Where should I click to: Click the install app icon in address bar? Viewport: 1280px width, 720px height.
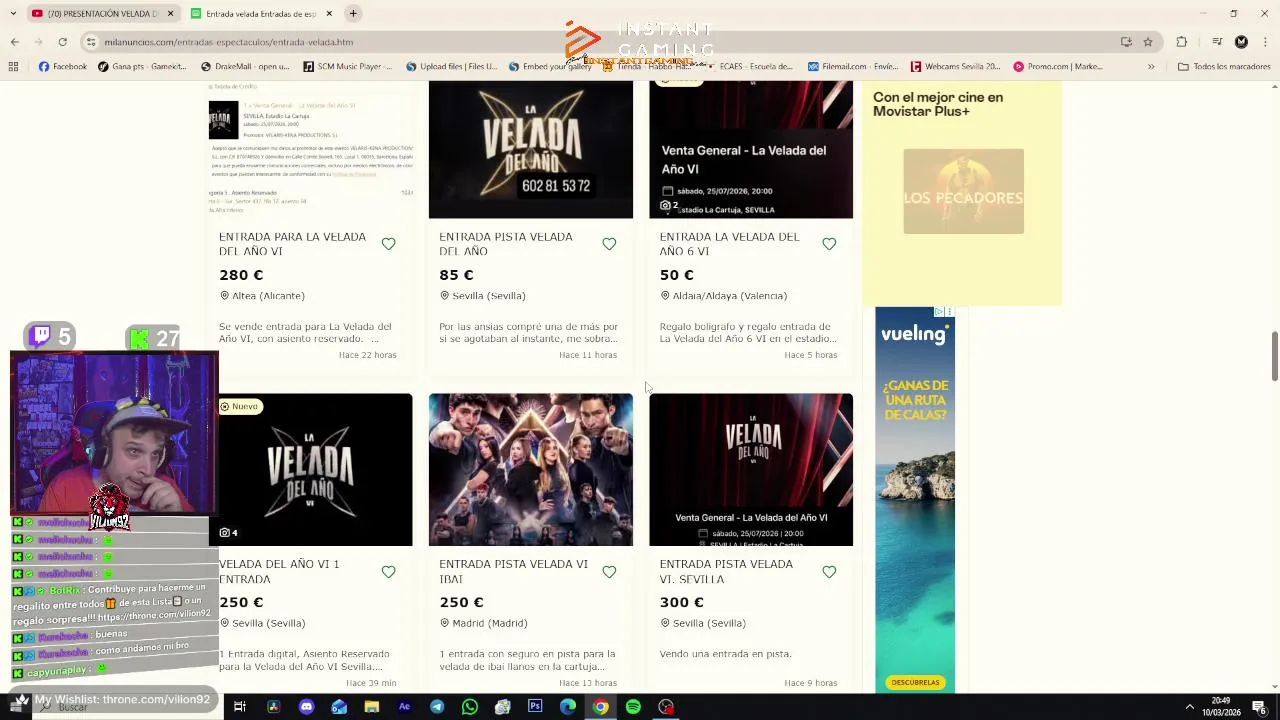click(x=1126, y=42)
